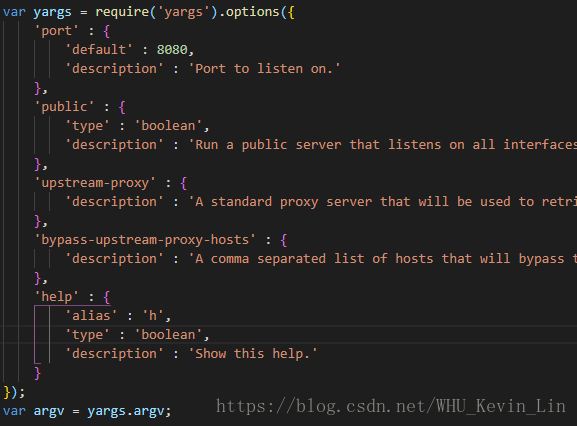Place cursor on 8080 default value
The height and width of the screenshot is (426, 577).
coord(172,50)
